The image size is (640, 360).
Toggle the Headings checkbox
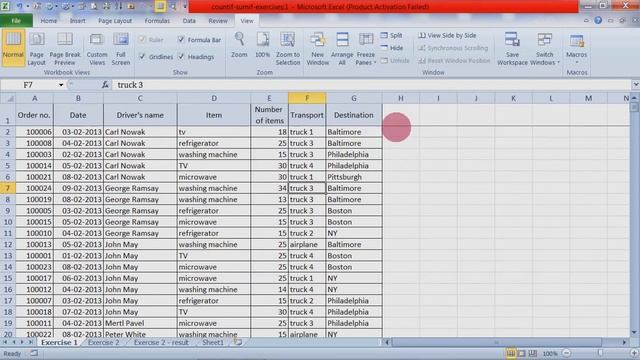pyautogui.click(x=181, y=57)
